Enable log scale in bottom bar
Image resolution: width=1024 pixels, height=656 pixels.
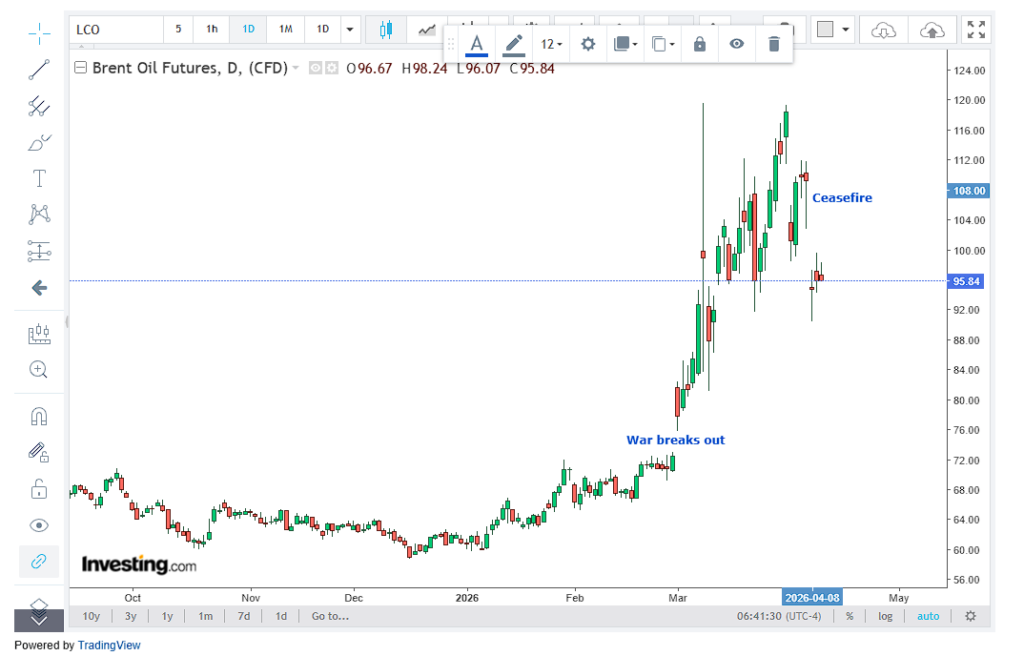coord(885,616)
